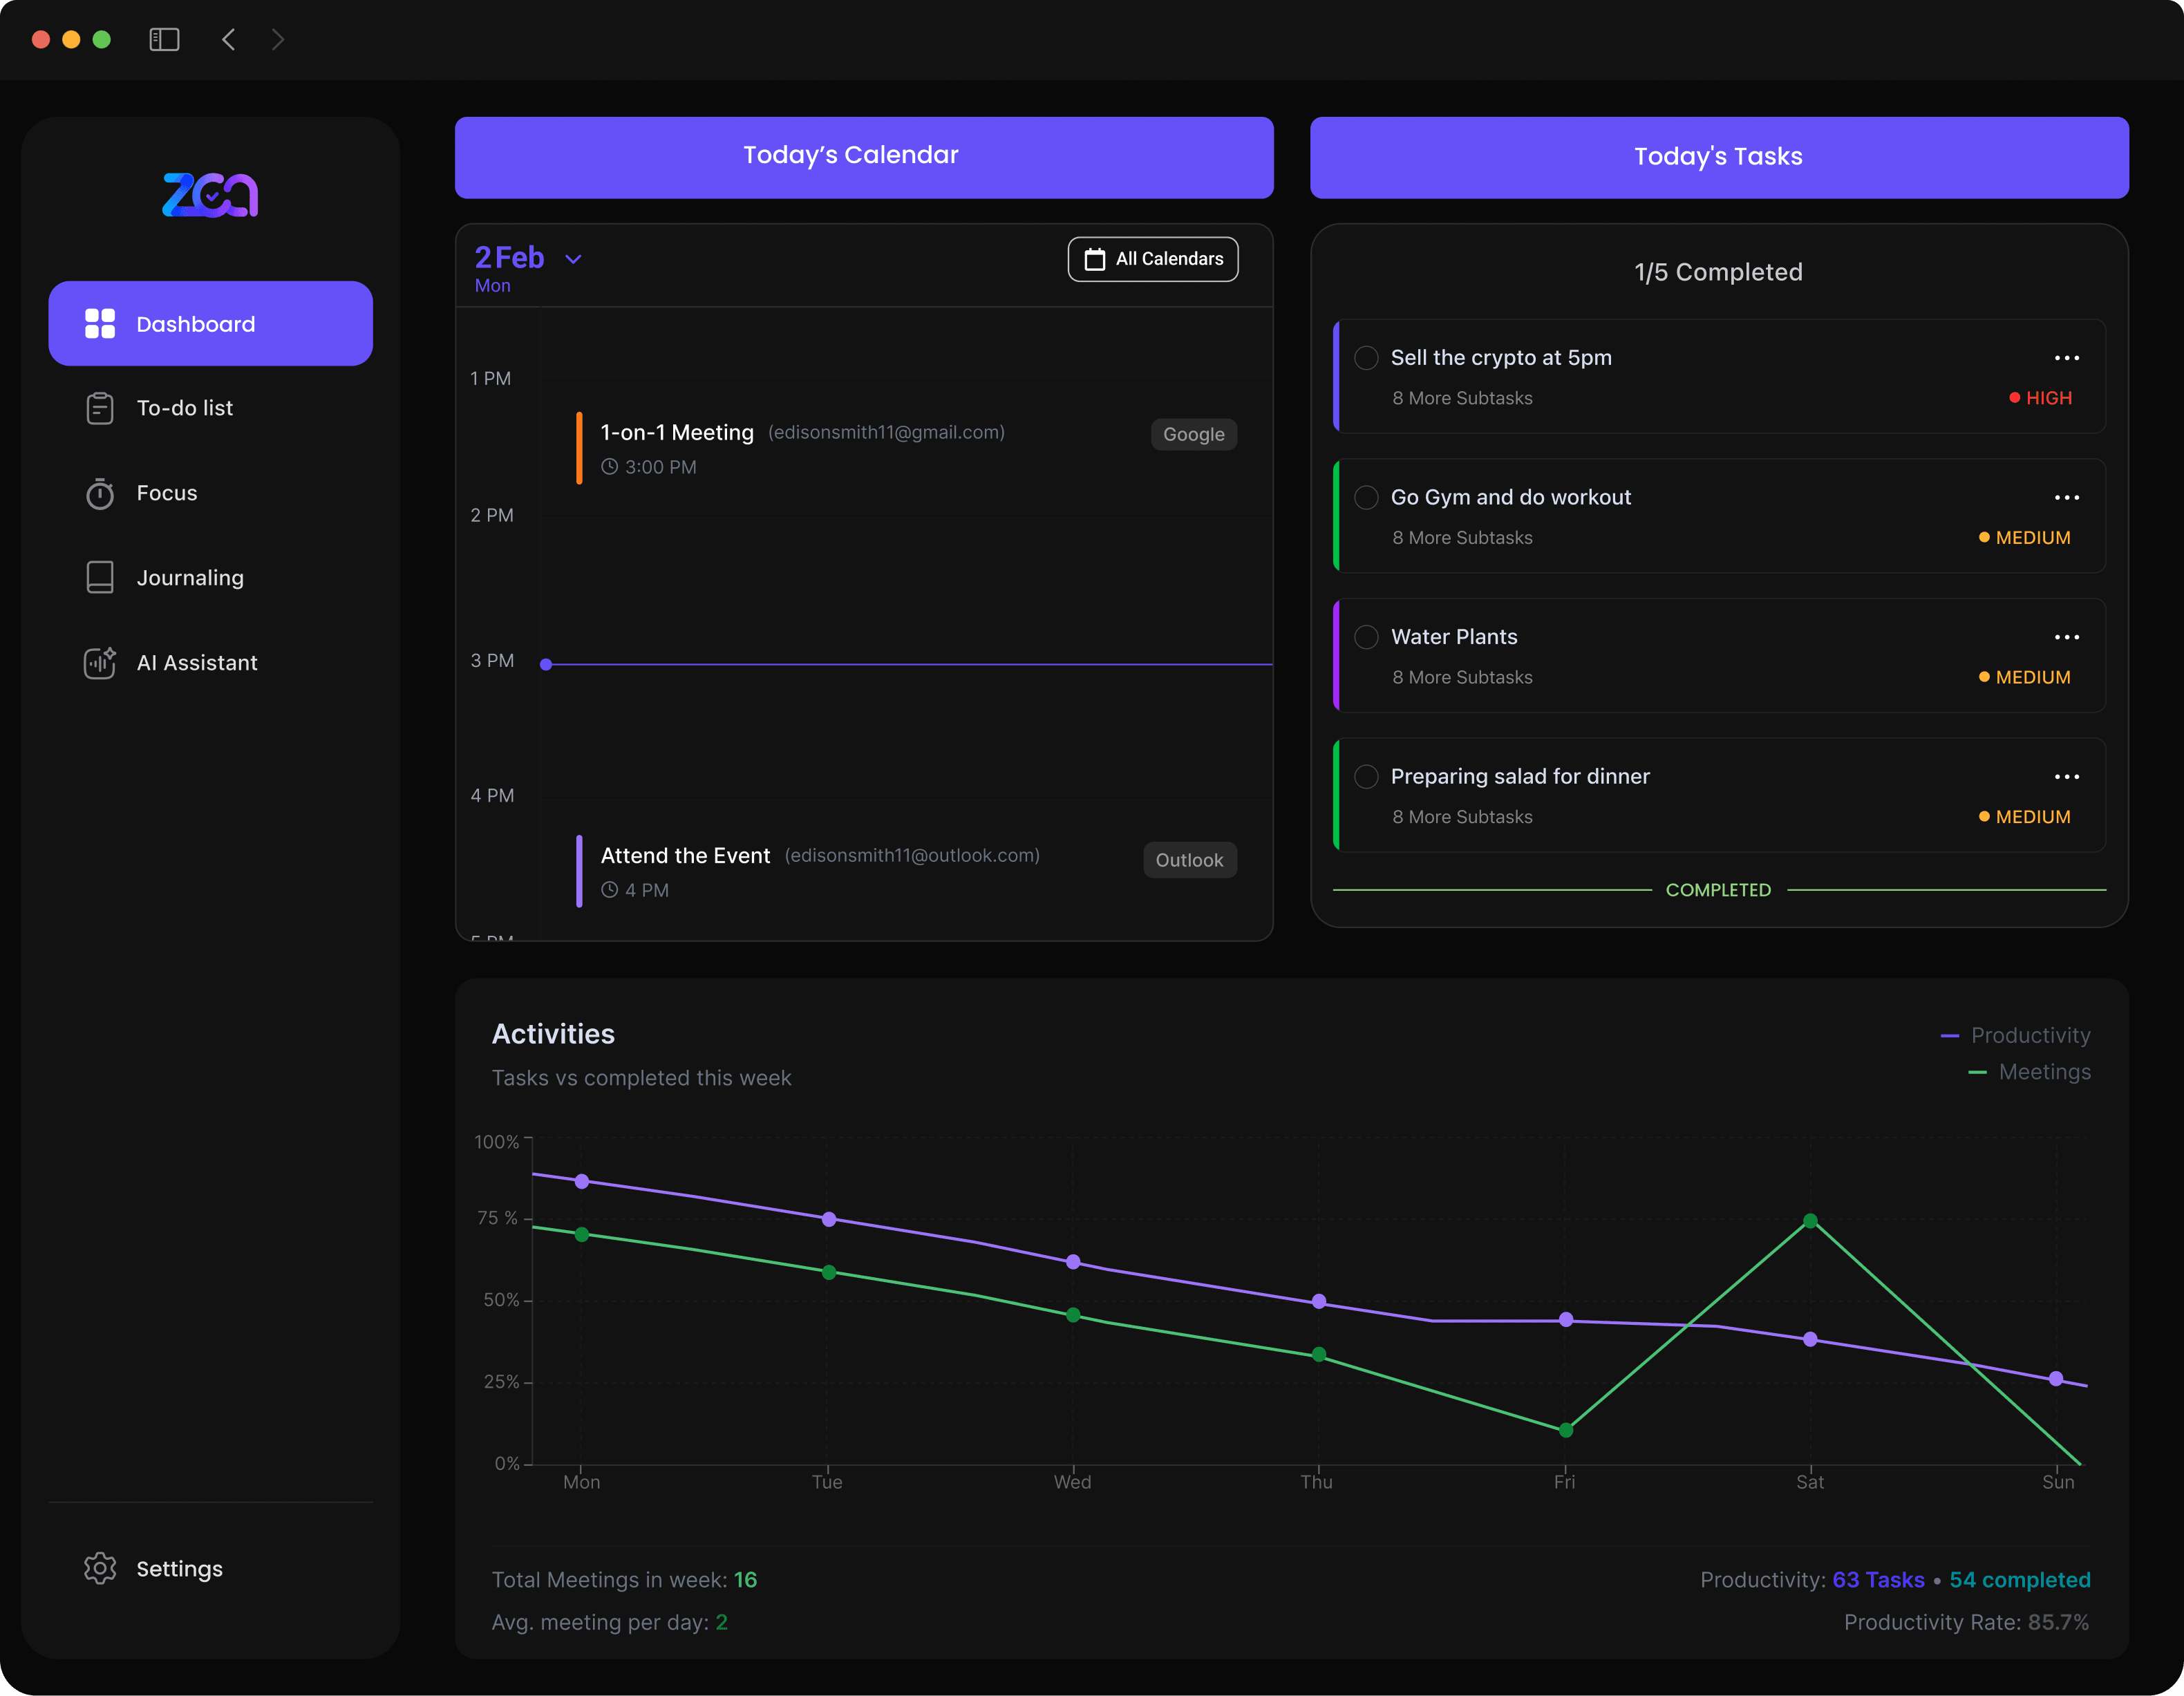Click the calendar icon in All Calendars
2184x1696 pixels.
click(x=1095, y=259)
